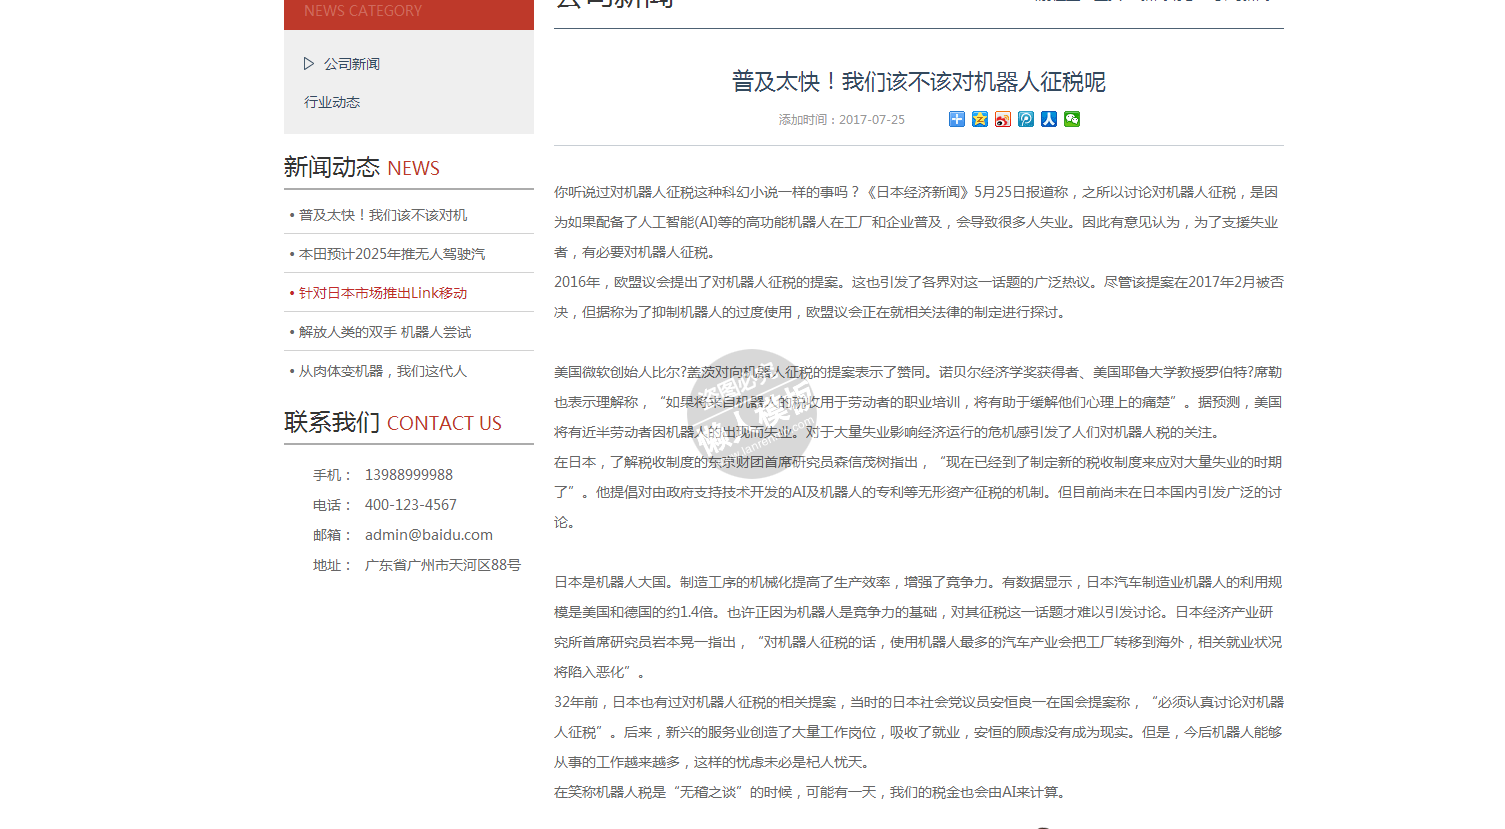This screenshot has width=1505, height=829.
Task: Click the mobile number 13988999988
Action: 409,475
